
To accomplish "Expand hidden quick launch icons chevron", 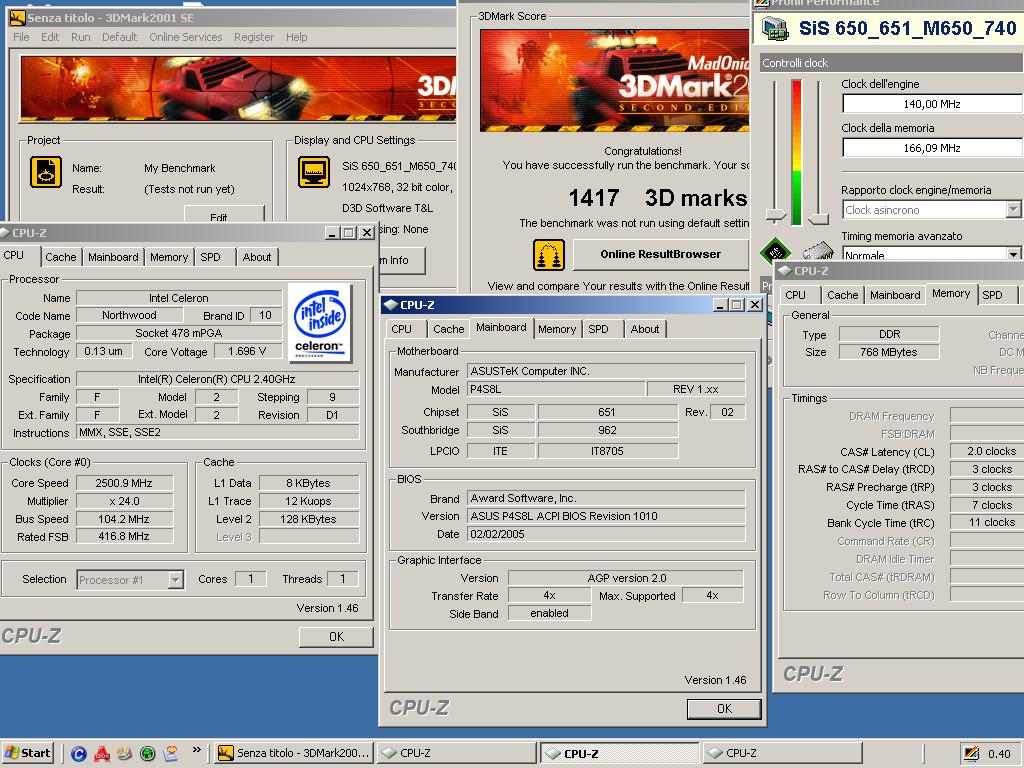I will 197,750.
